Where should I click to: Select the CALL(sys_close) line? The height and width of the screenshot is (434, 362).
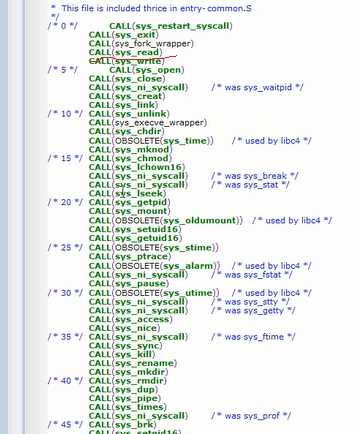127,79
